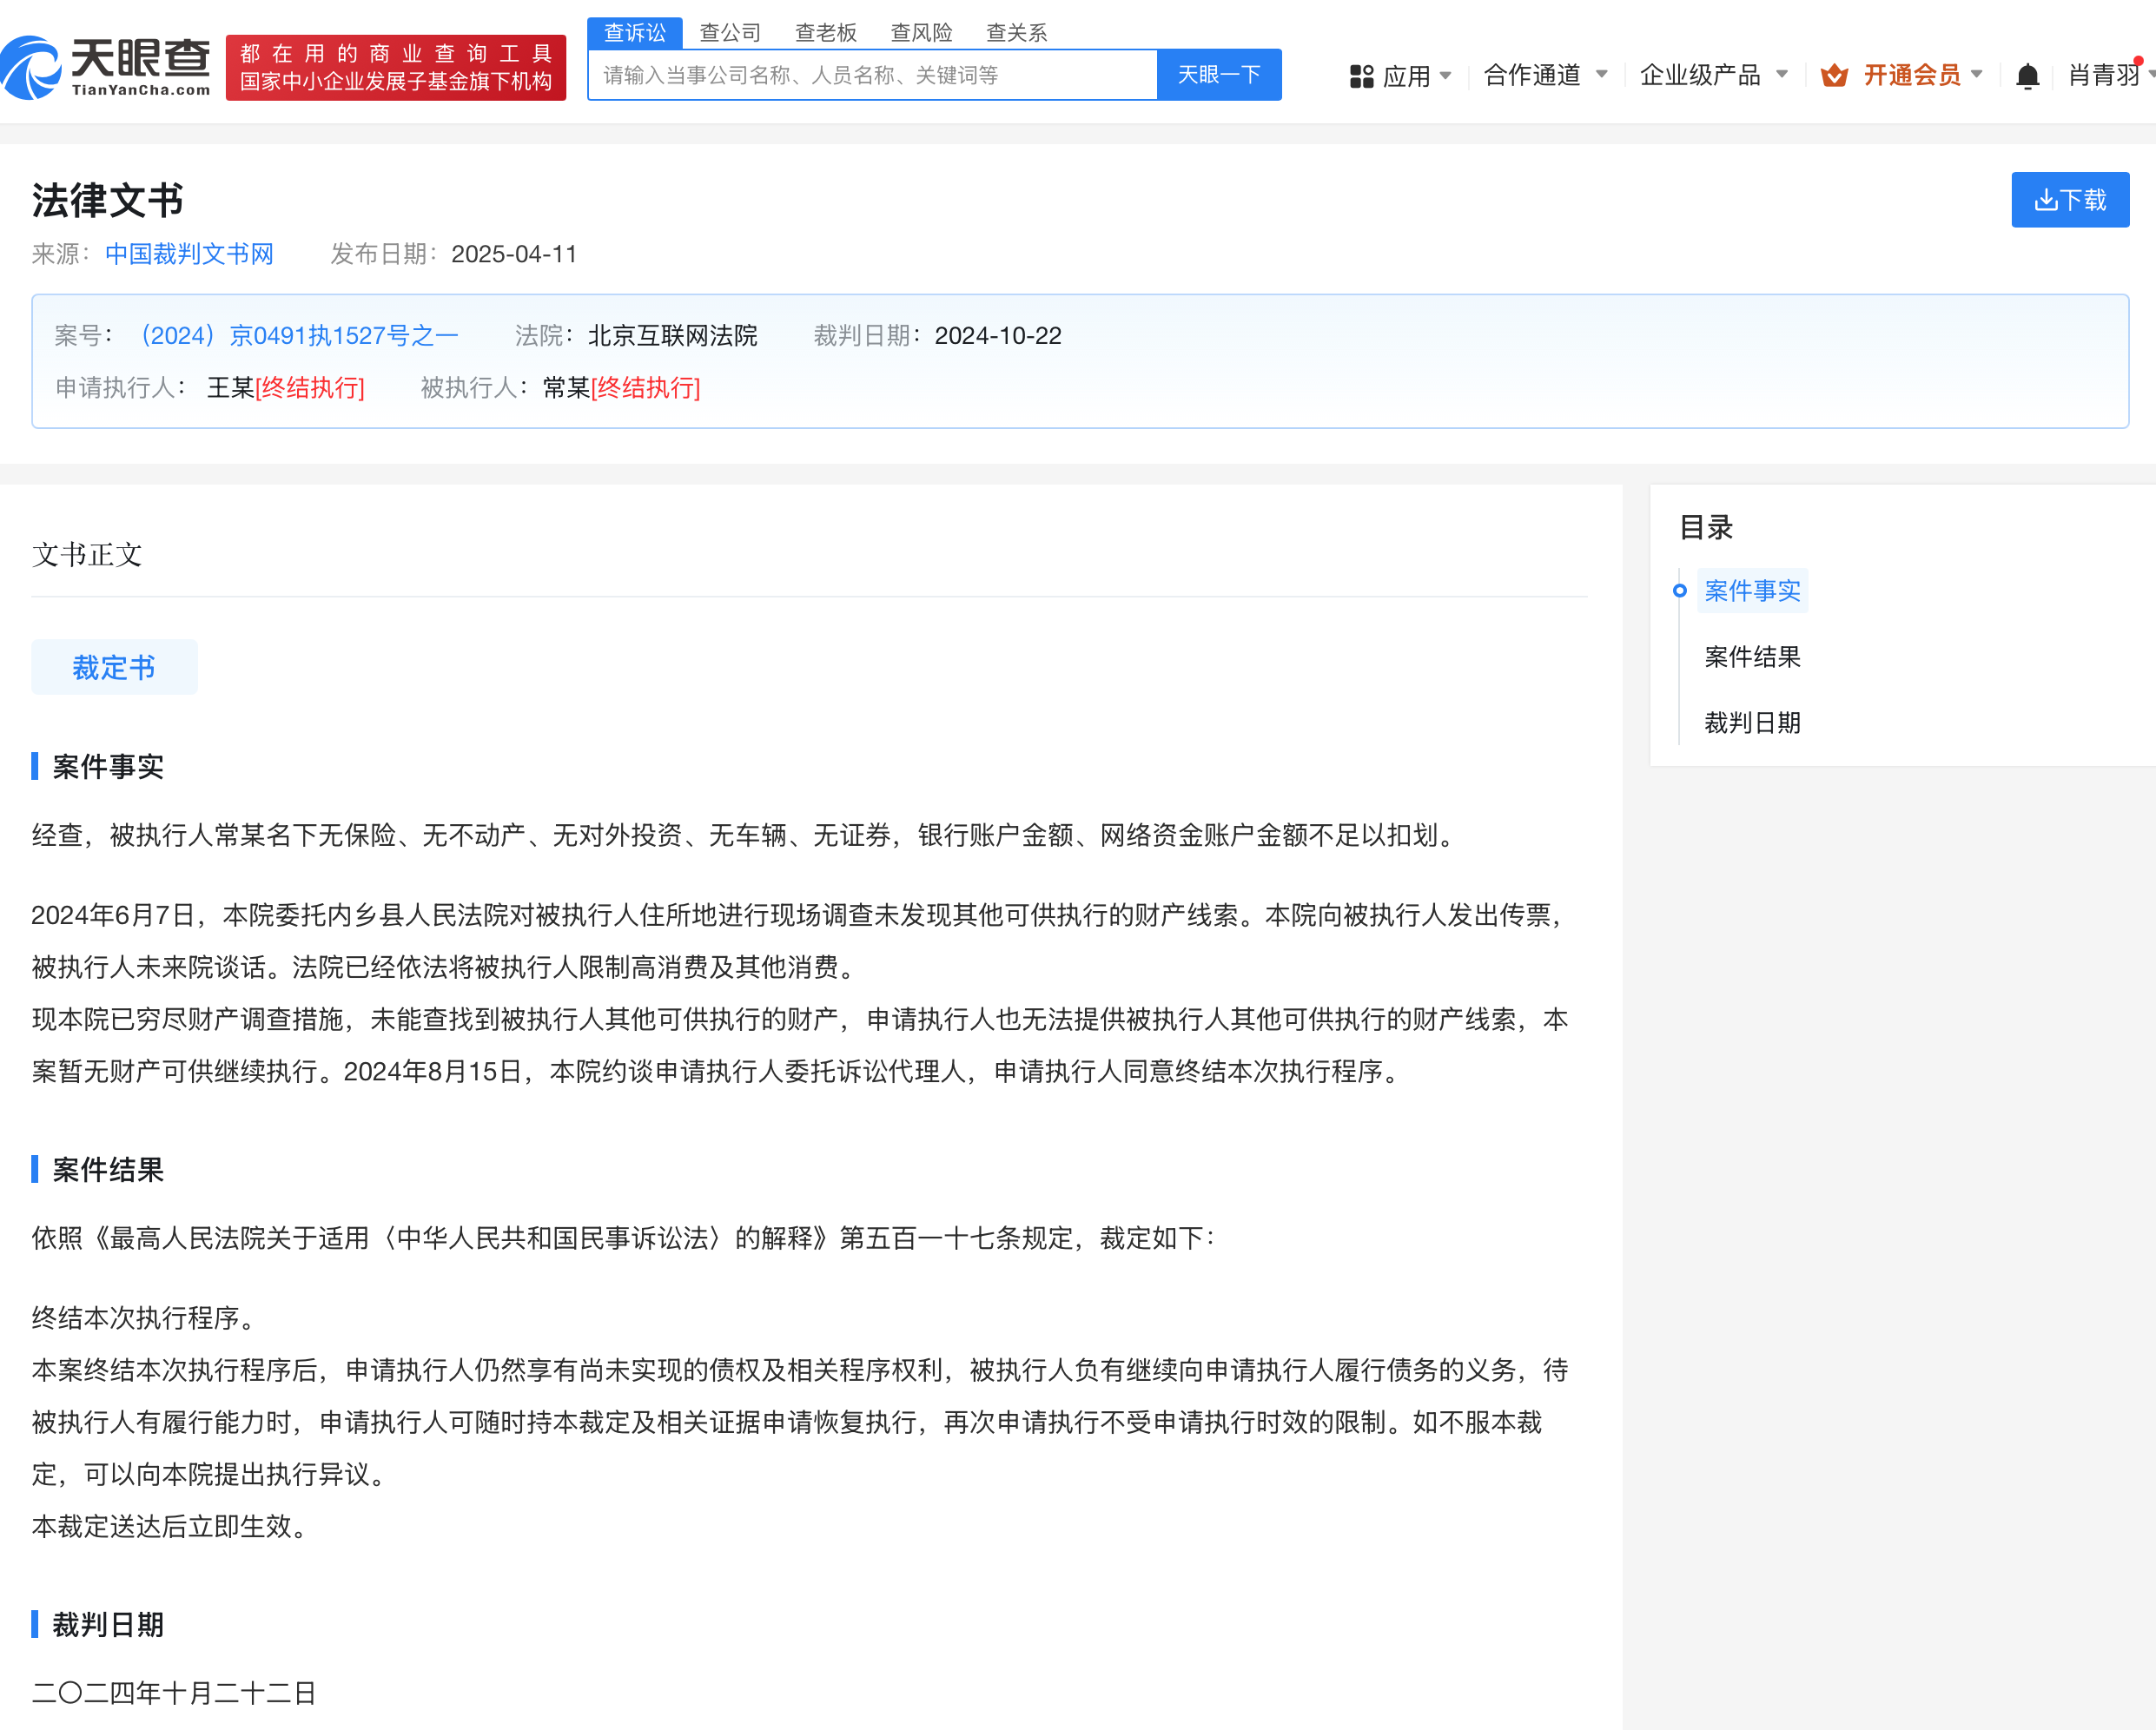Open case number 京0491执1527号之一 link

tap(298, 336)
